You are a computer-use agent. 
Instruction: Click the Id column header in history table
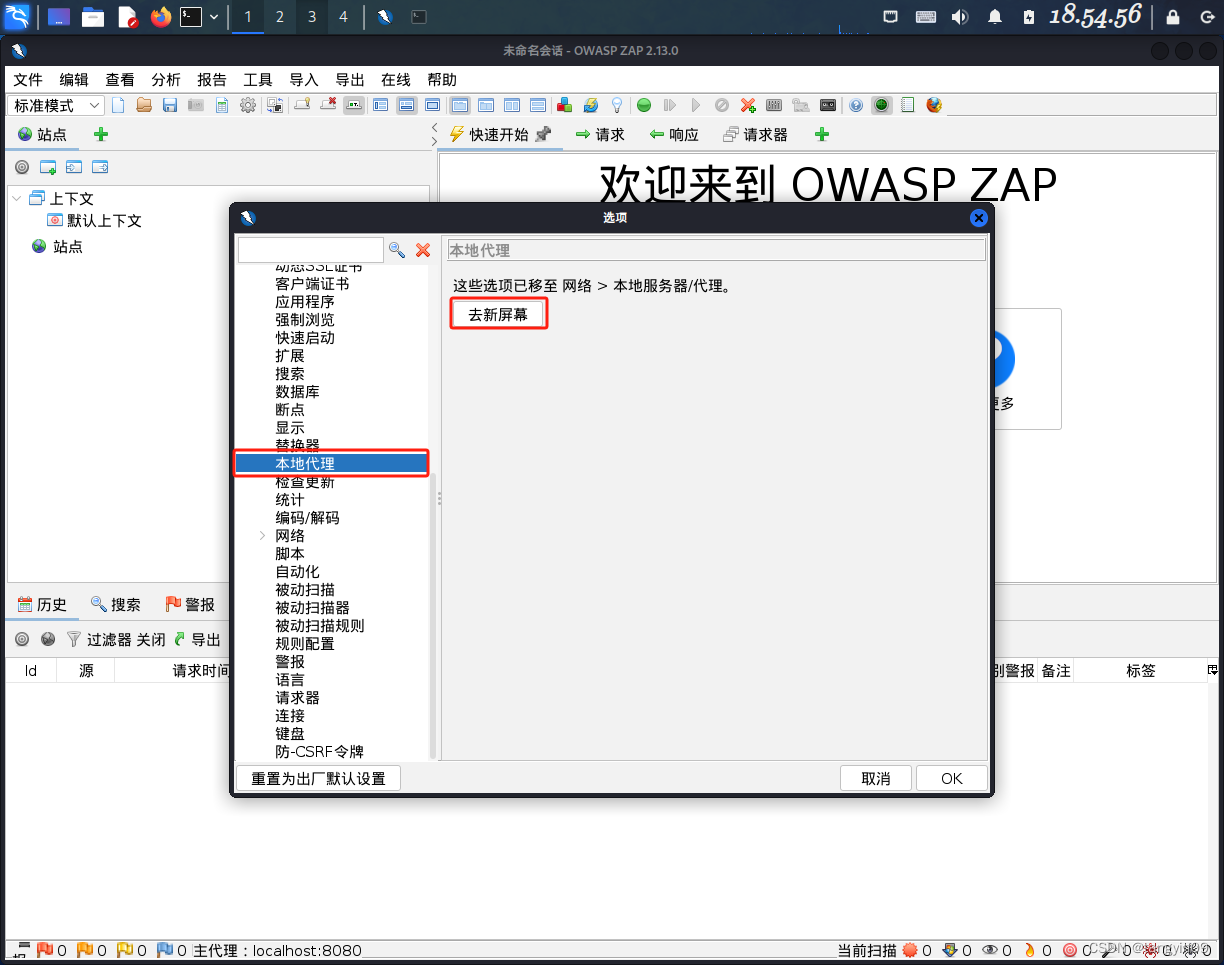(x=31, y=671)
